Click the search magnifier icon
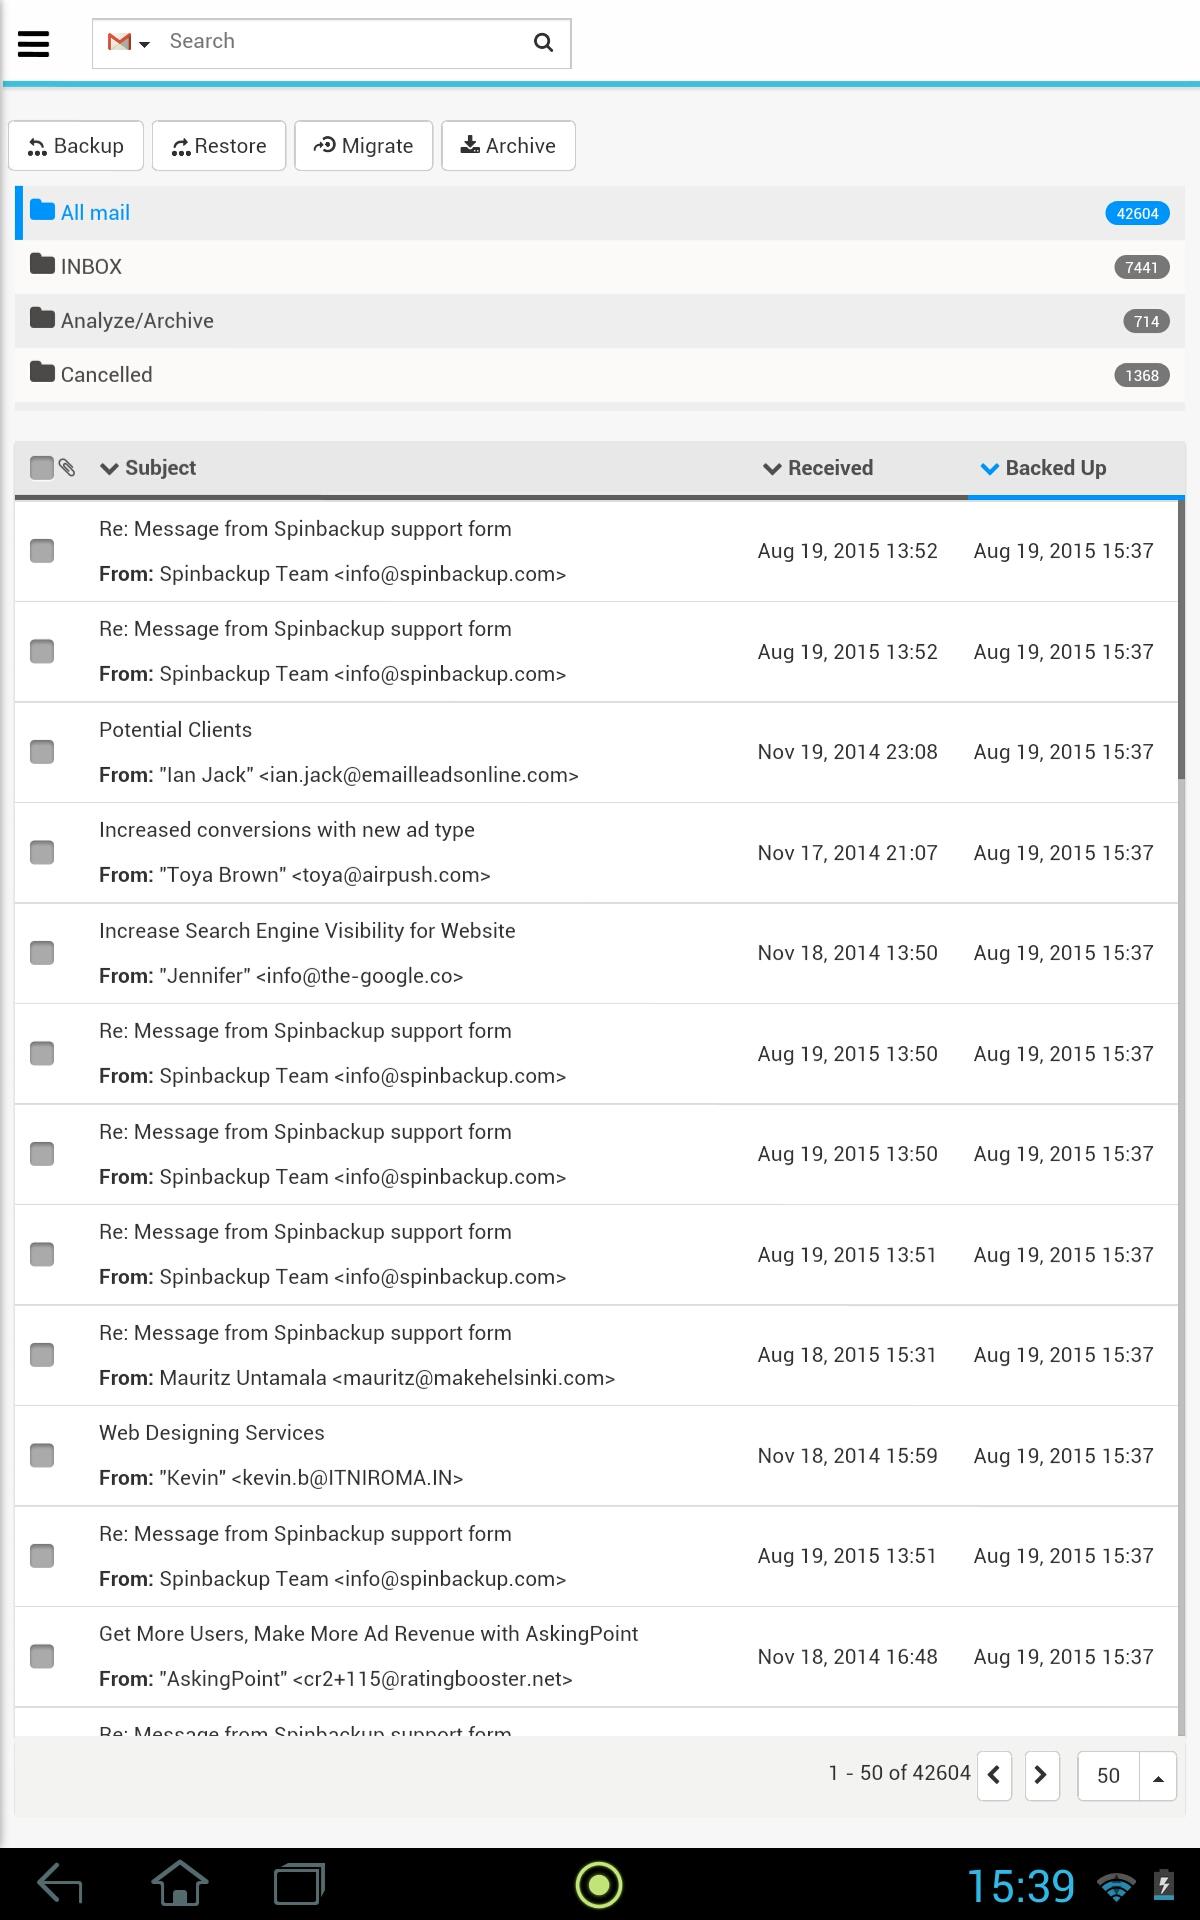The image size is (1200, 1920). (x=543, y=42)
